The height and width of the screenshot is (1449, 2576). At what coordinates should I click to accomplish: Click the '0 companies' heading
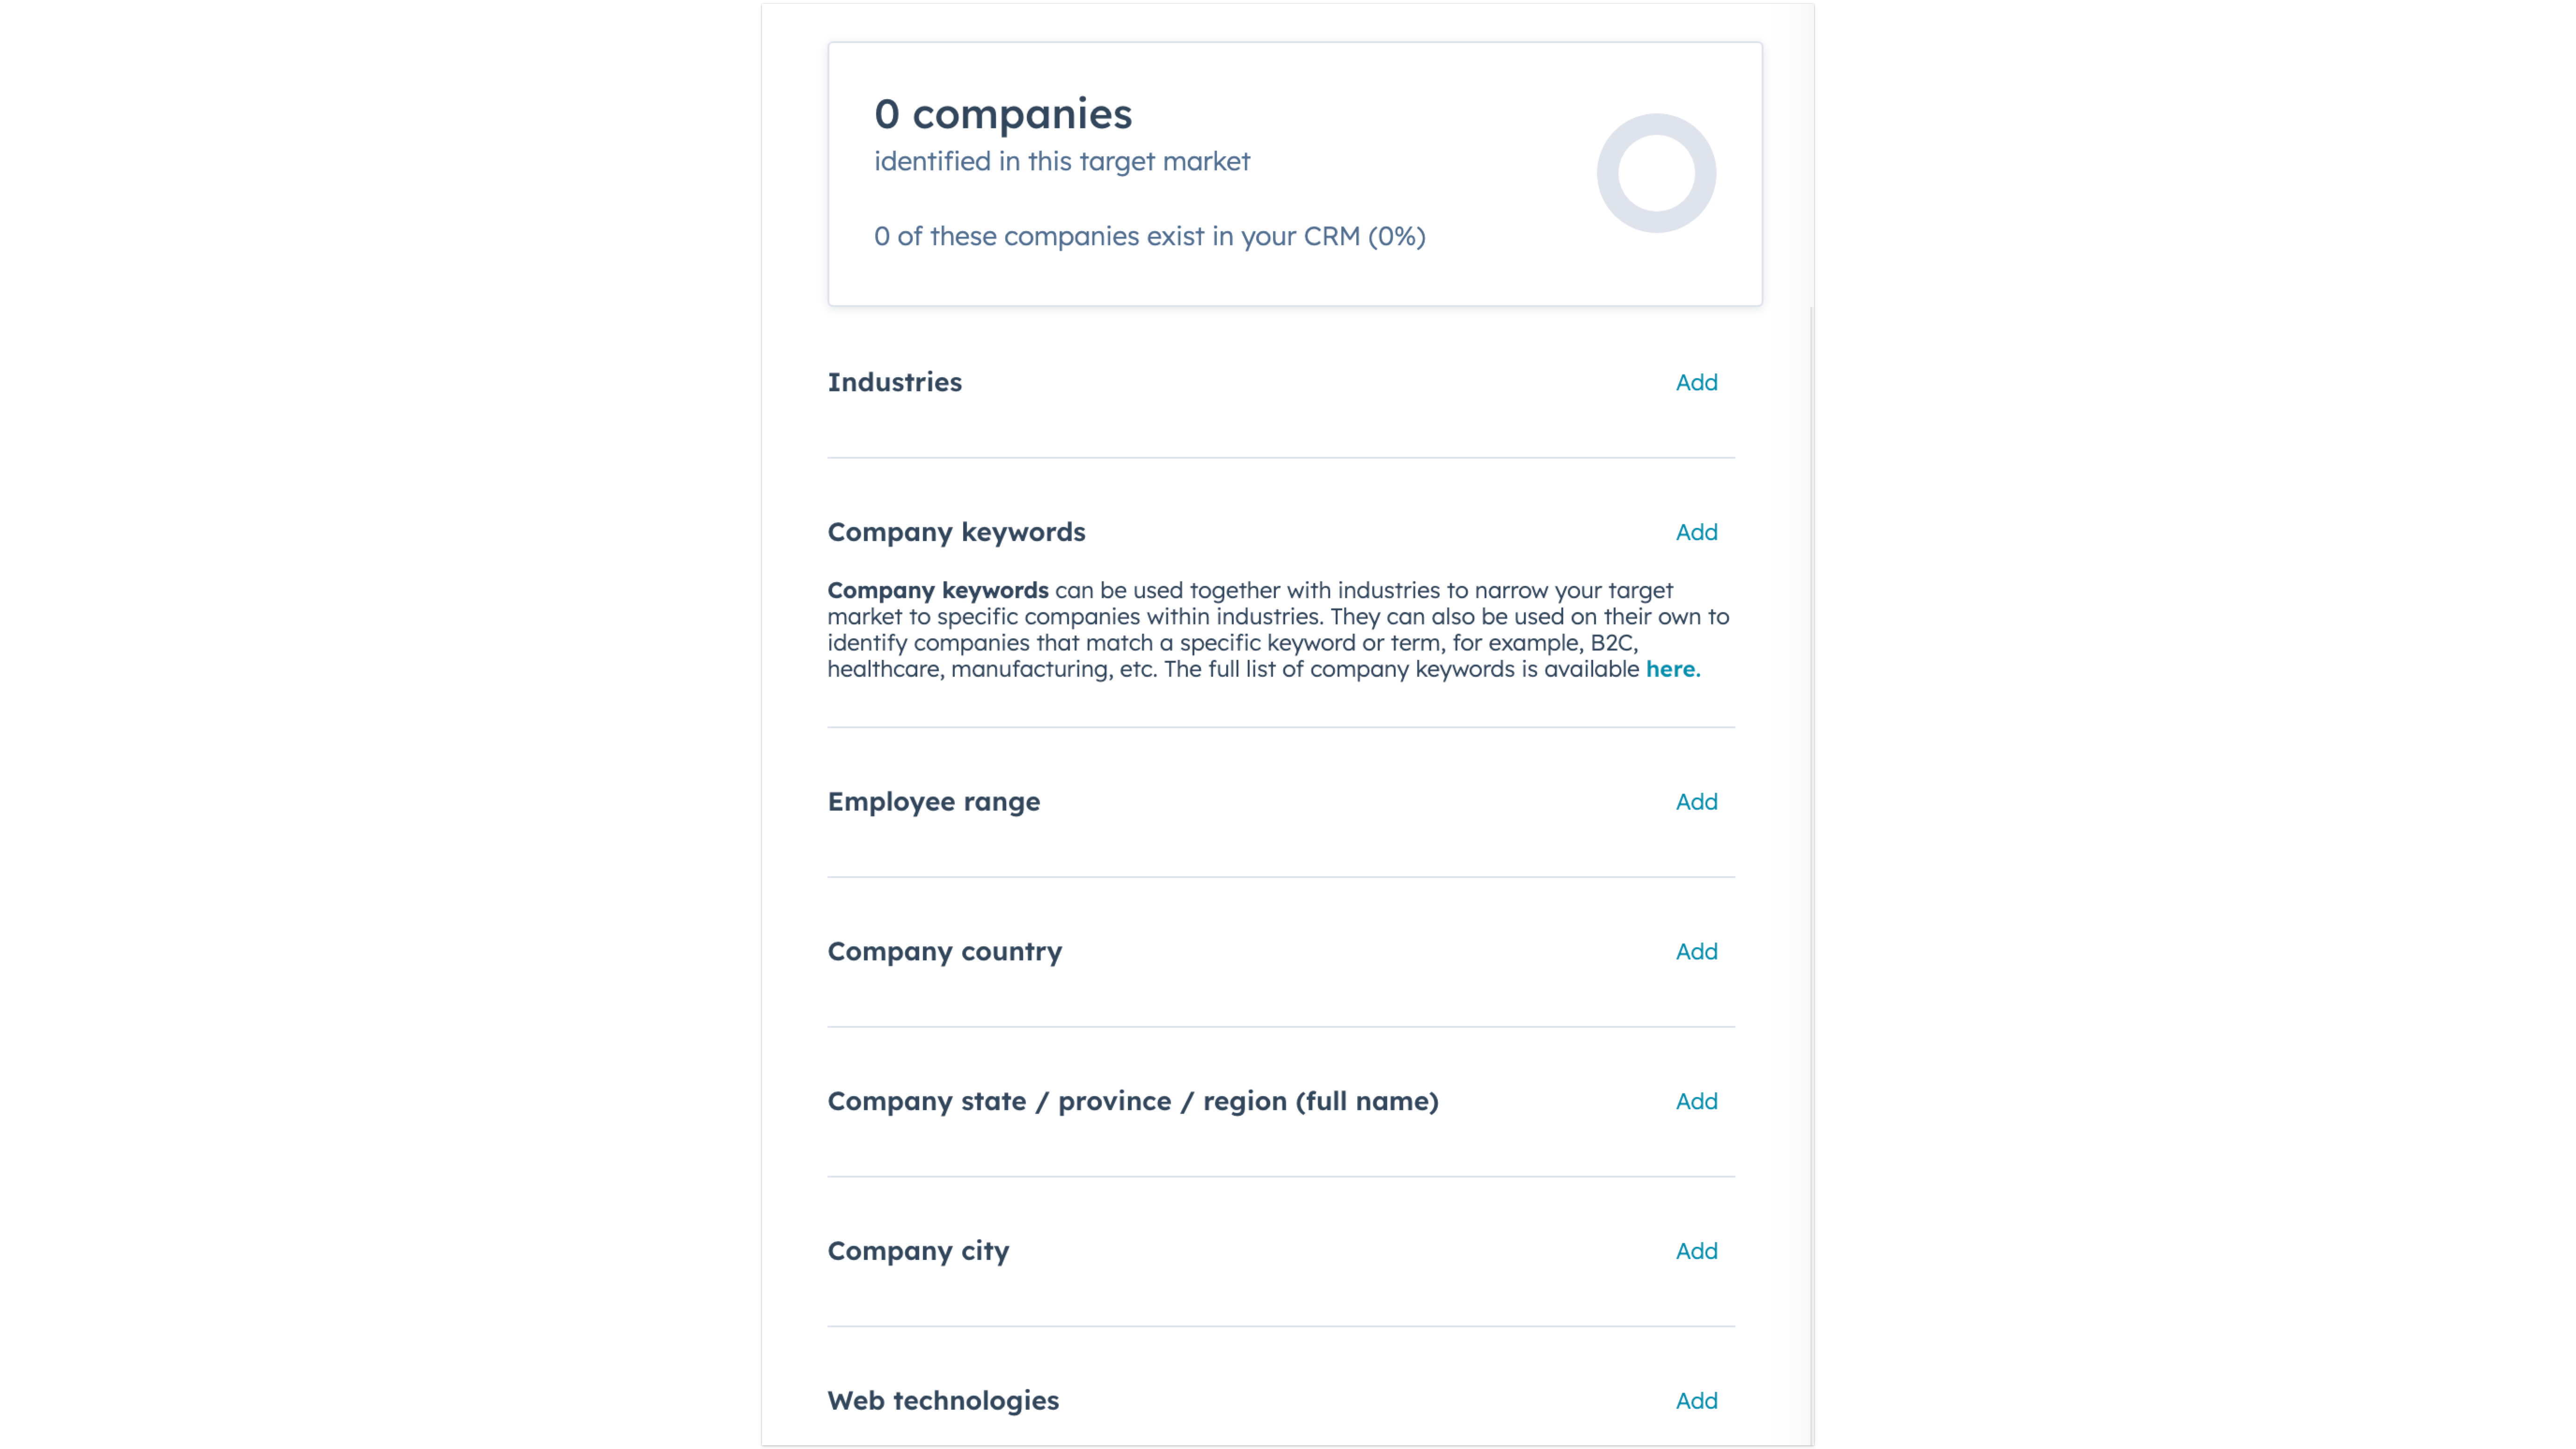[x=1002, y=114]
